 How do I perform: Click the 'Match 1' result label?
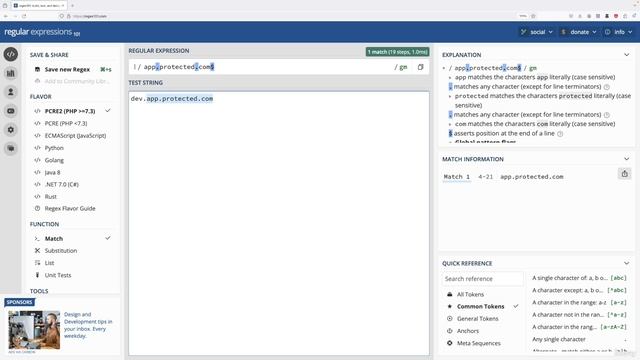coord(456,177)
